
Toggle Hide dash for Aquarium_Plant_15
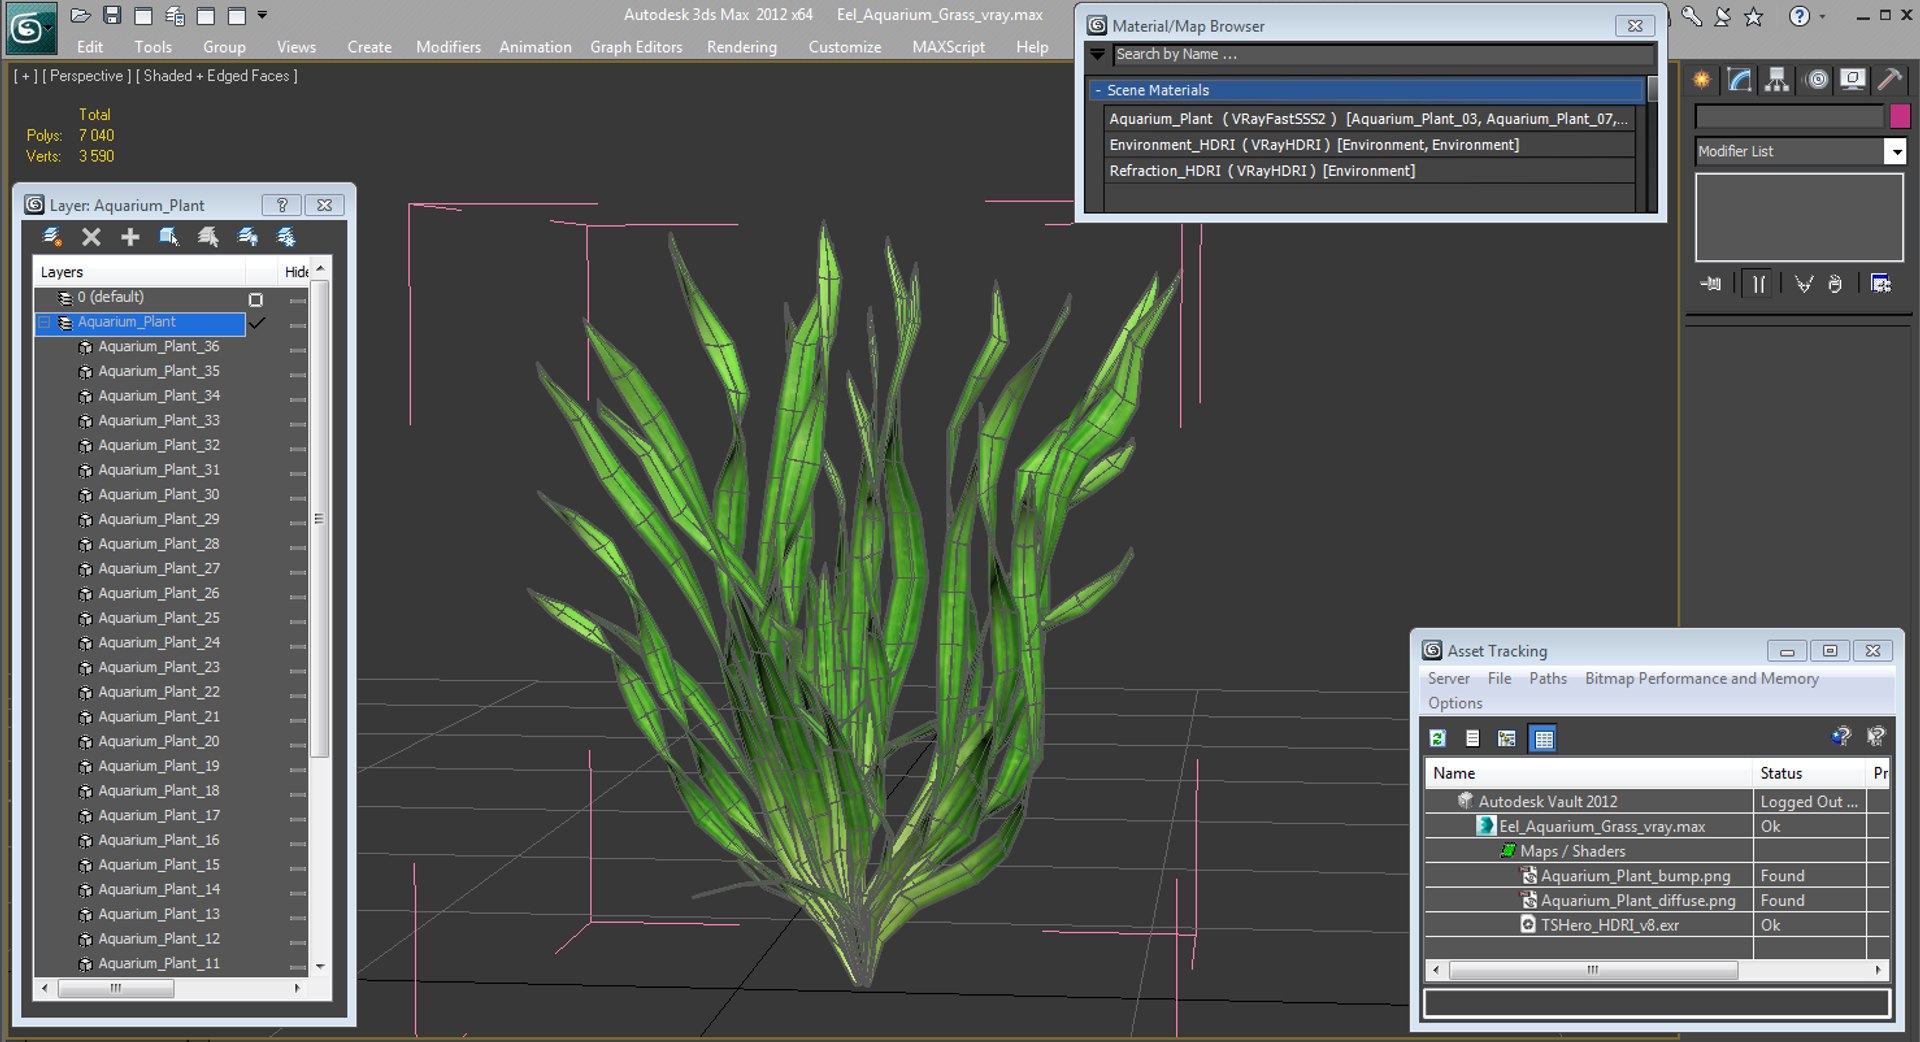(297, 867)
